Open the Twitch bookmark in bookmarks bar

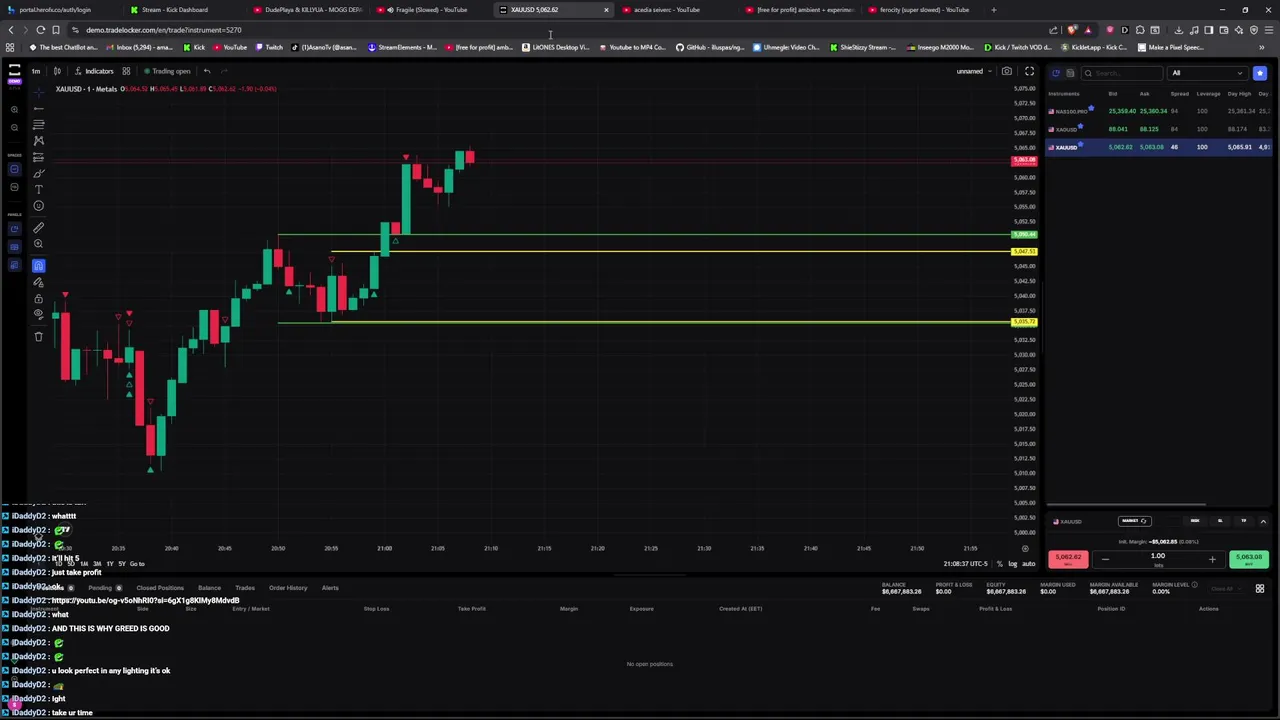pos(268,47)
